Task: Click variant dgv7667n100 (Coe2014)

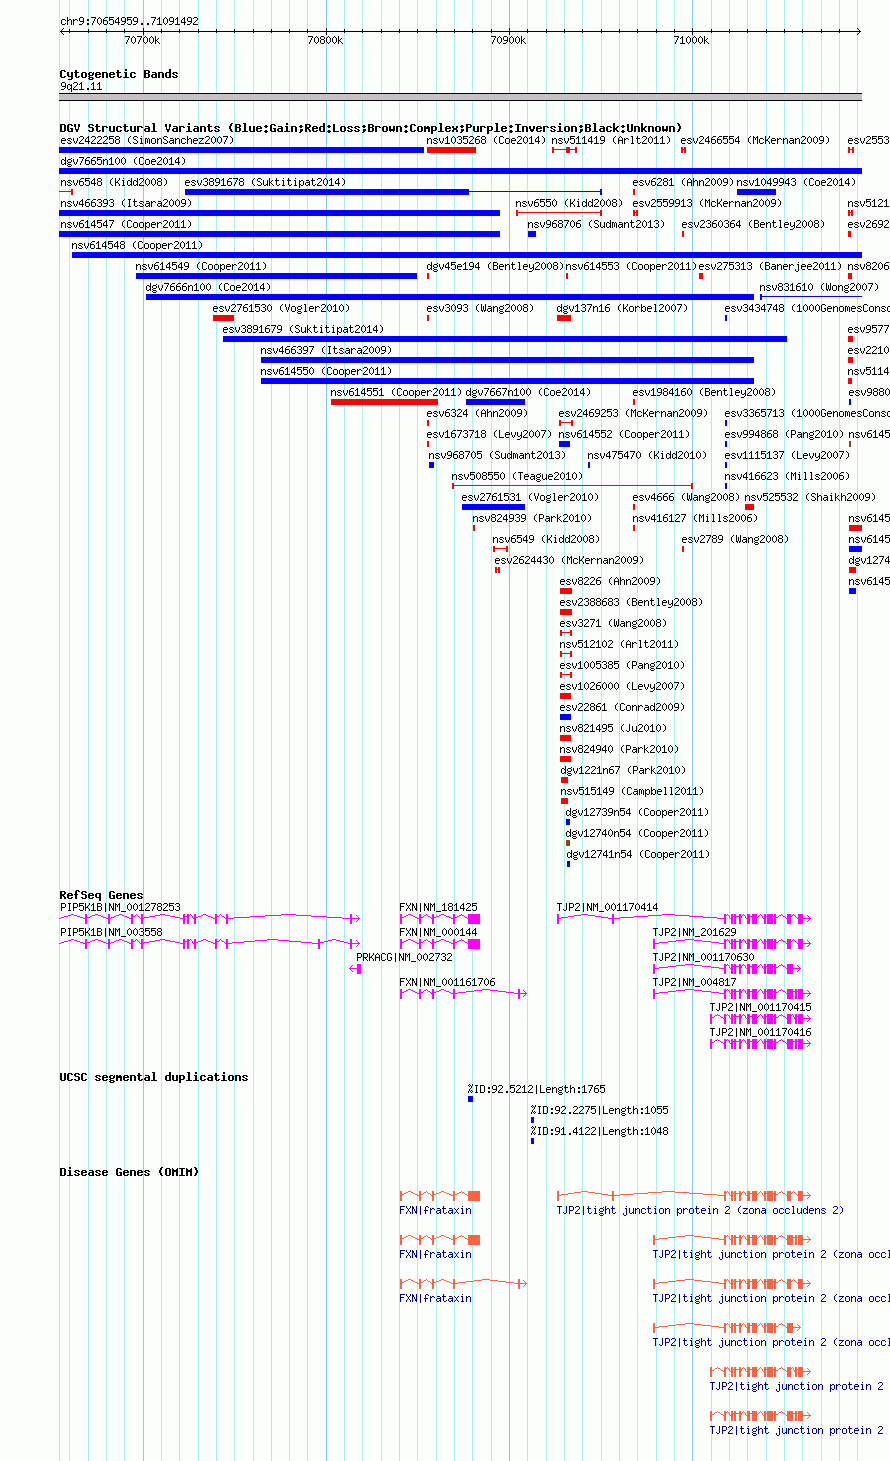Action: click(529, 393)
